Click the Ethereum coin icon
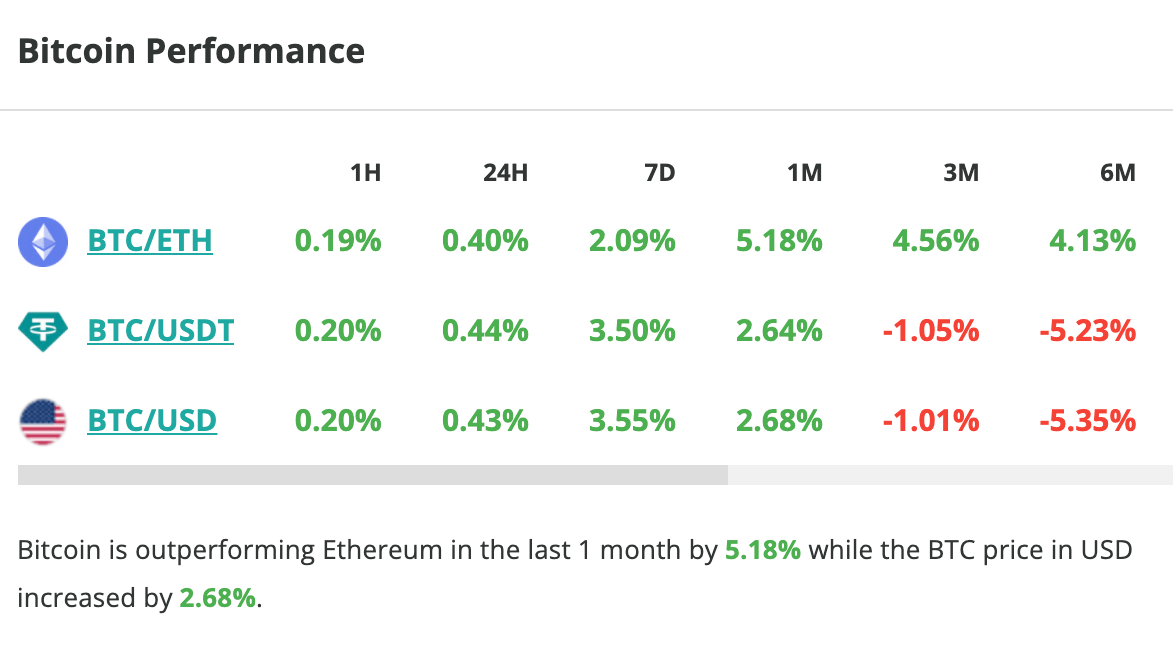Viewport: 1173px width, 654px height. (x=43, y=241)
